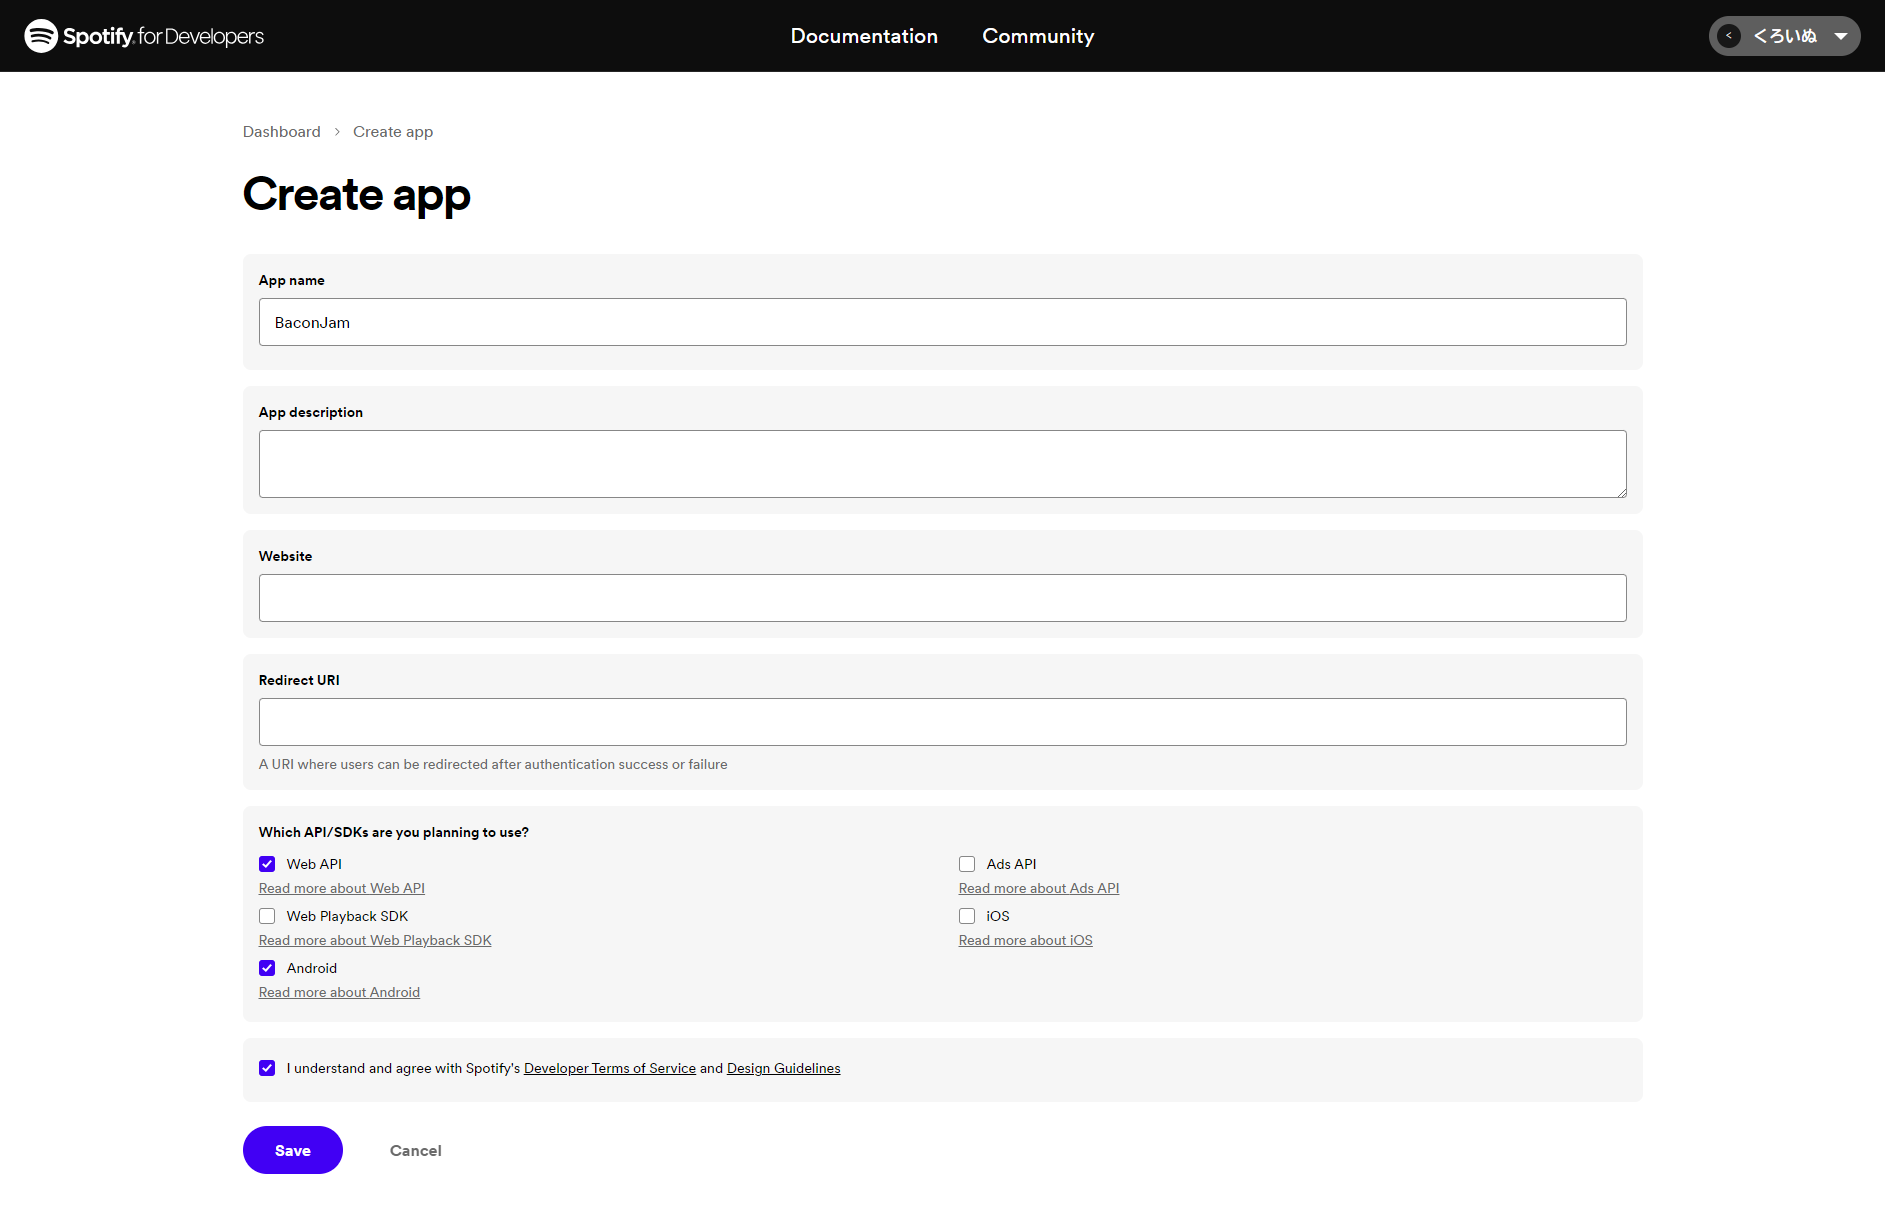Click the Spotify for Developers logo
Viewport: 1885px width, 1226px height.
(x=144, y=36)
